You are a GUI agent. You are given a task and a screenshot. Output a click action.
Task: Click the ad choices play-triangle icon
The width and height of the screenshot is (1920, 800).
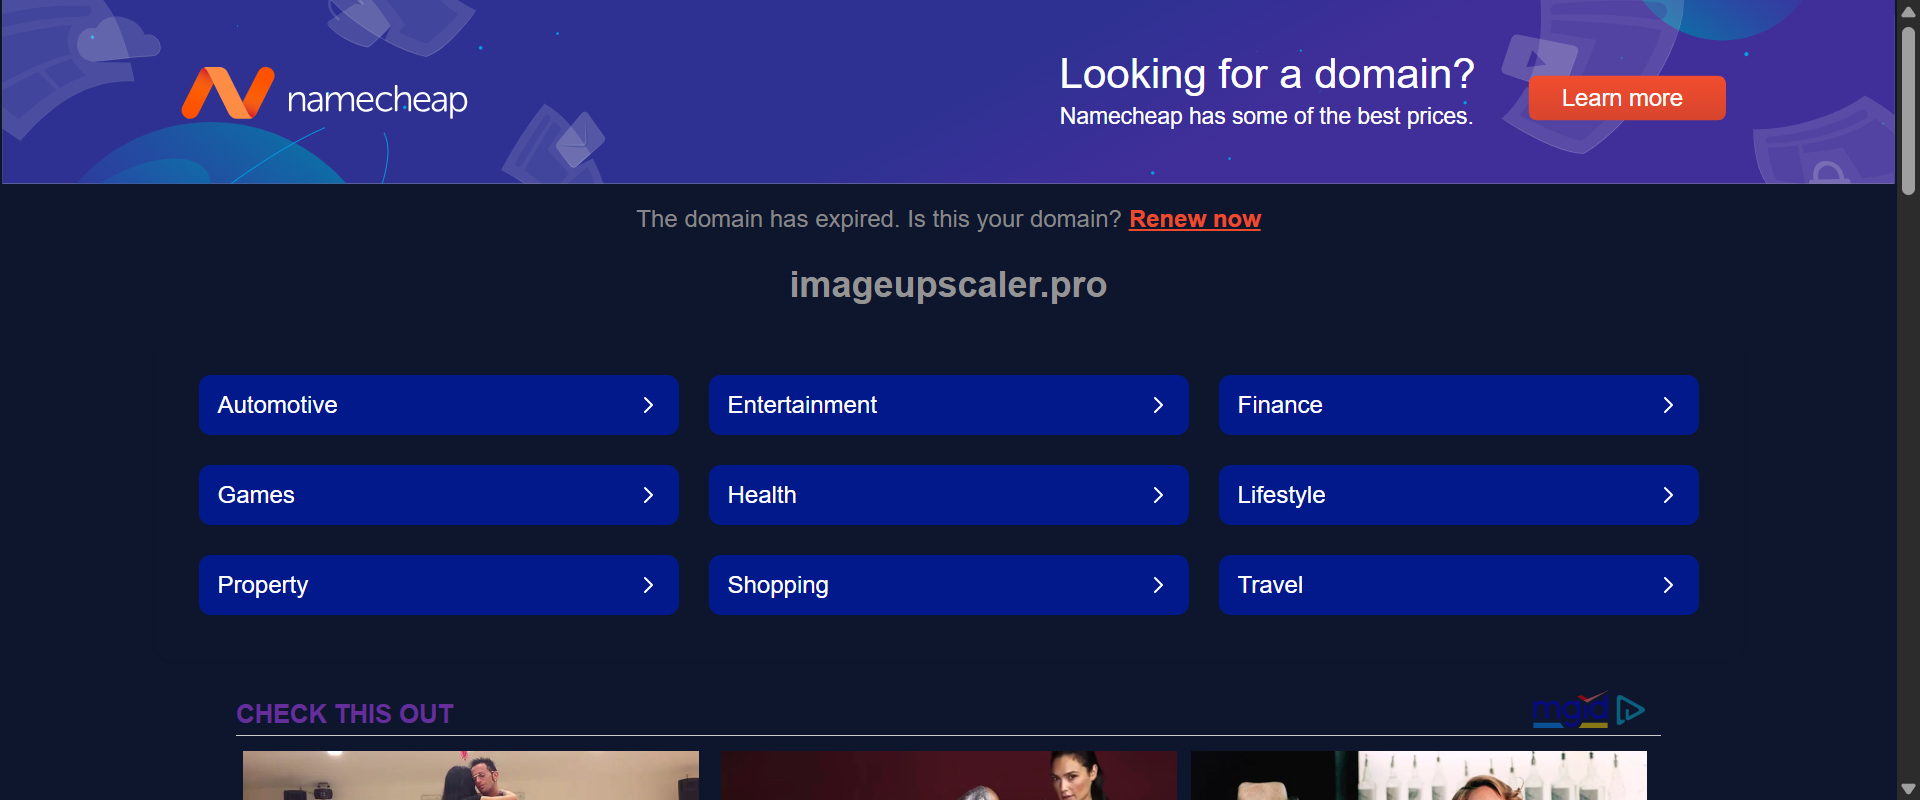[1631, 710]
